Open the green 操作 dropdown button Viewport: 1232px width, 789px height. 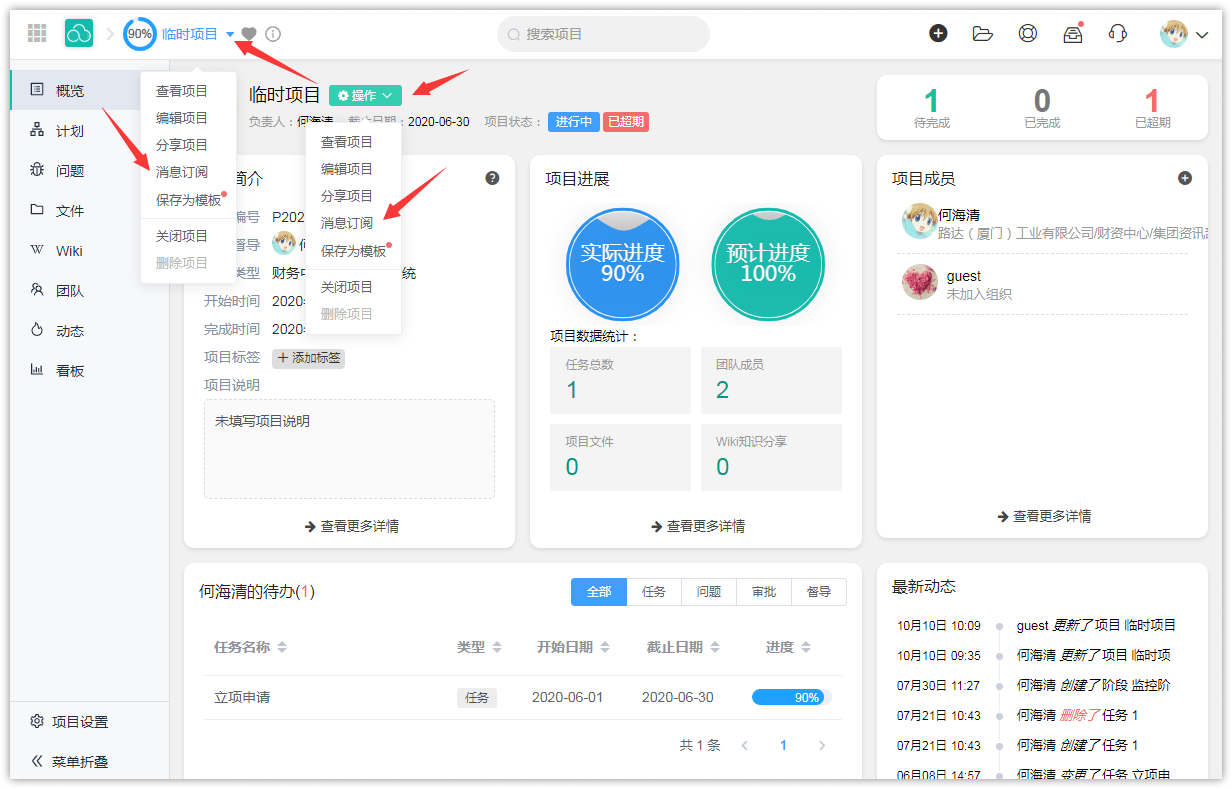click(x=365, y=95)
